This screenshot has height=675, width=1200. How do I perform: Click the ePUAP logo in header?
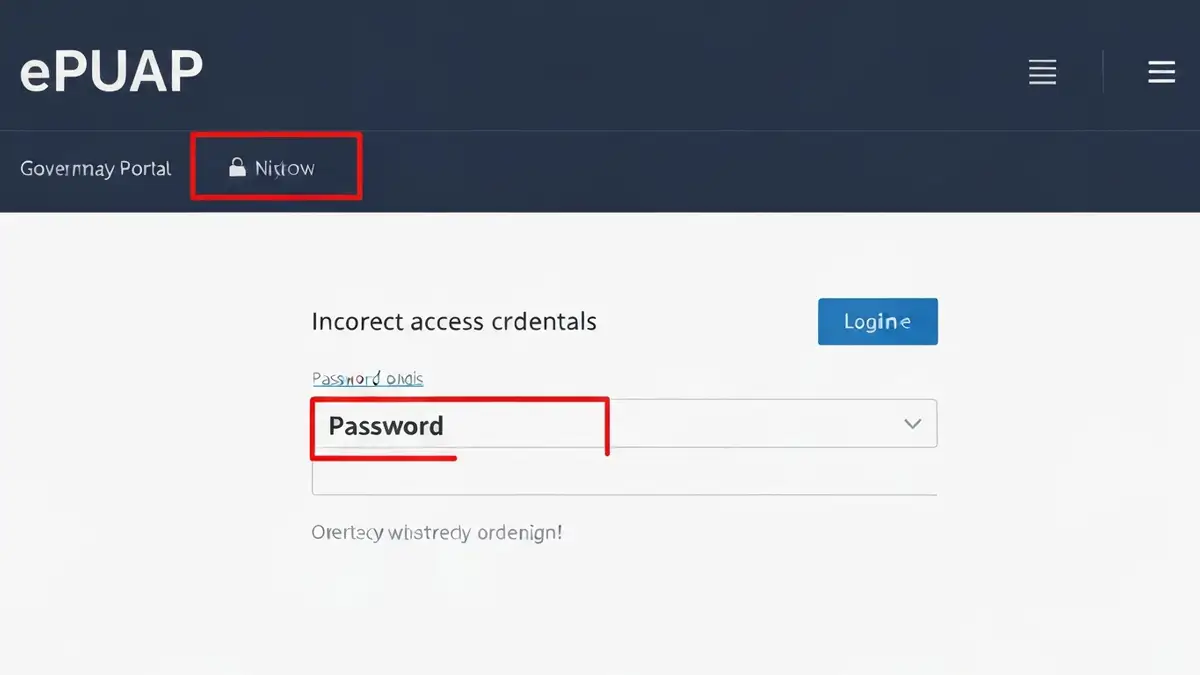(111, 71)
